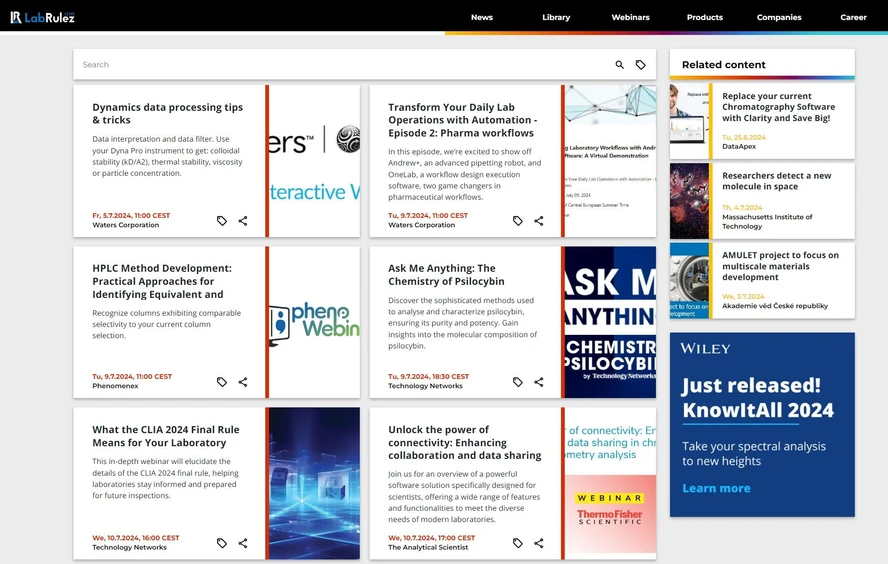Screen dimensions: 888x564
Task: Click tag icon on Dynamics data processing card
Action: click(222, 221)
